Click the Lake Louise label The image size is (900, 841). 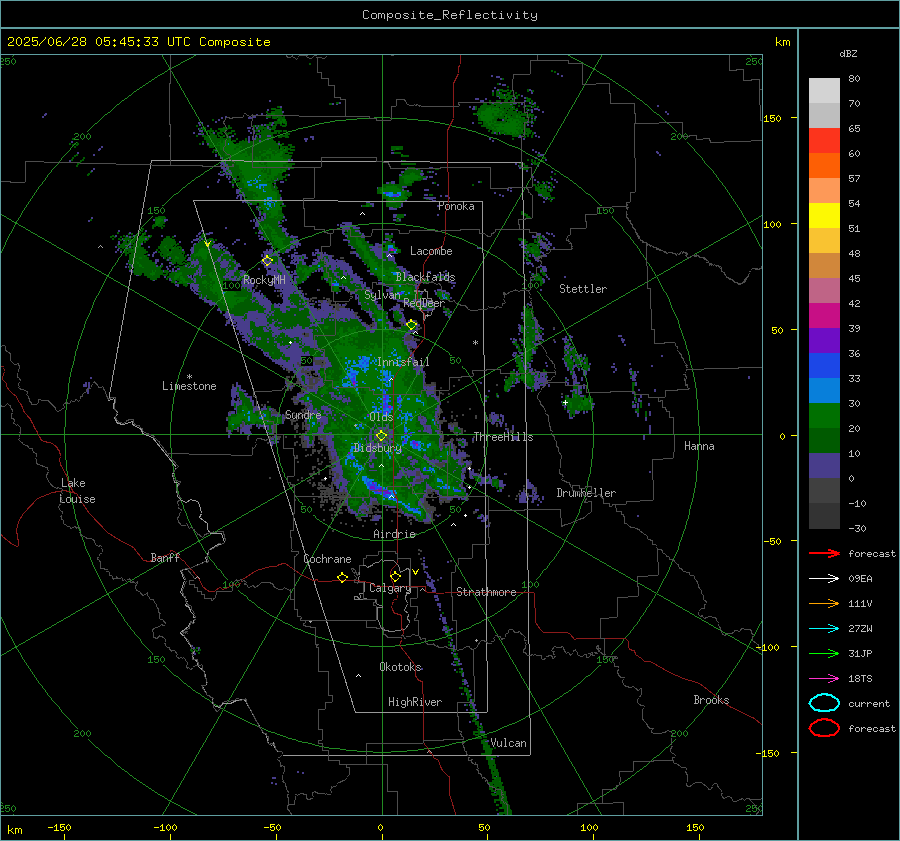[x=77, y=491]
